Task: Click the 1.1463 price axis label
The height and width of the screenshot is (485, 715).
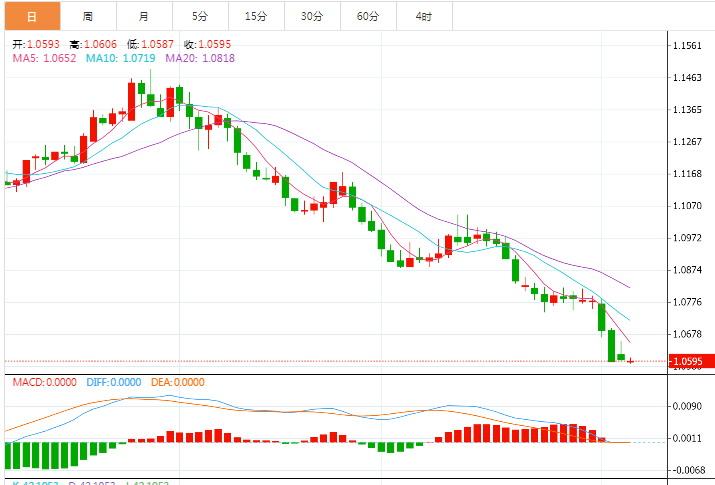Action: point(688,77)
